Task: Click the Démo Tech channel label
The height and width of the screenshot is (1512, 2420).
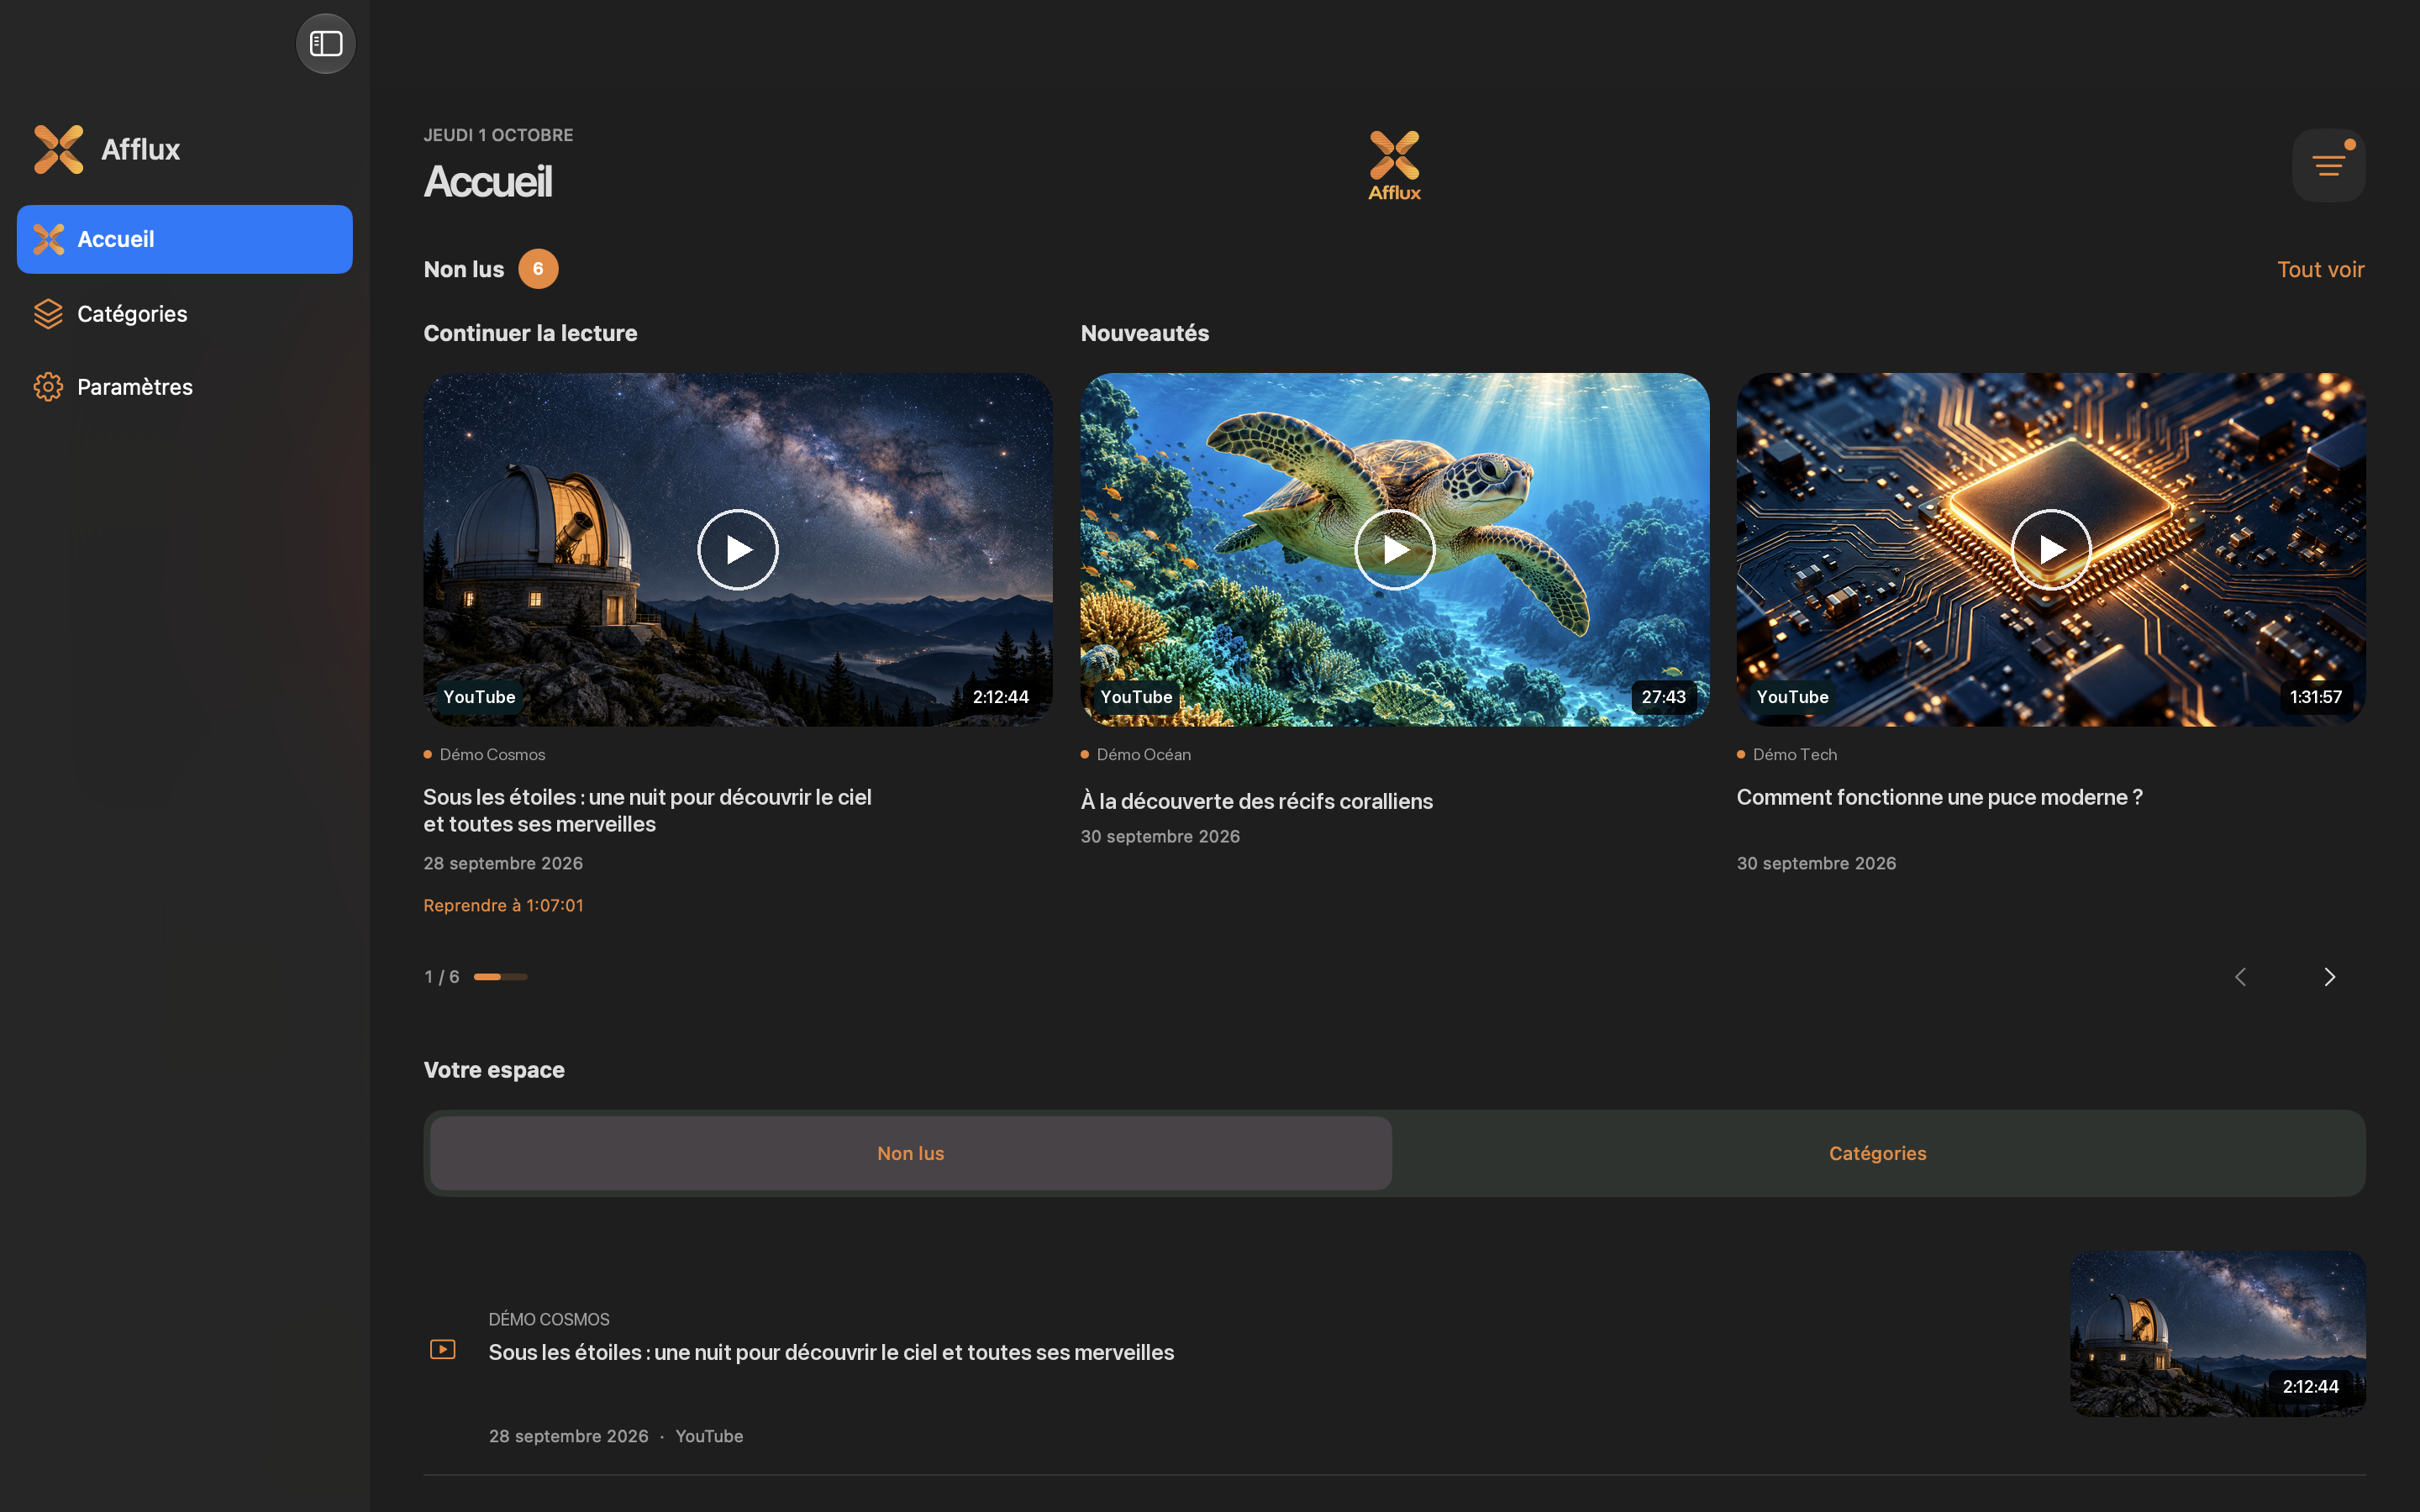Action: click(x=1794, y=754)
